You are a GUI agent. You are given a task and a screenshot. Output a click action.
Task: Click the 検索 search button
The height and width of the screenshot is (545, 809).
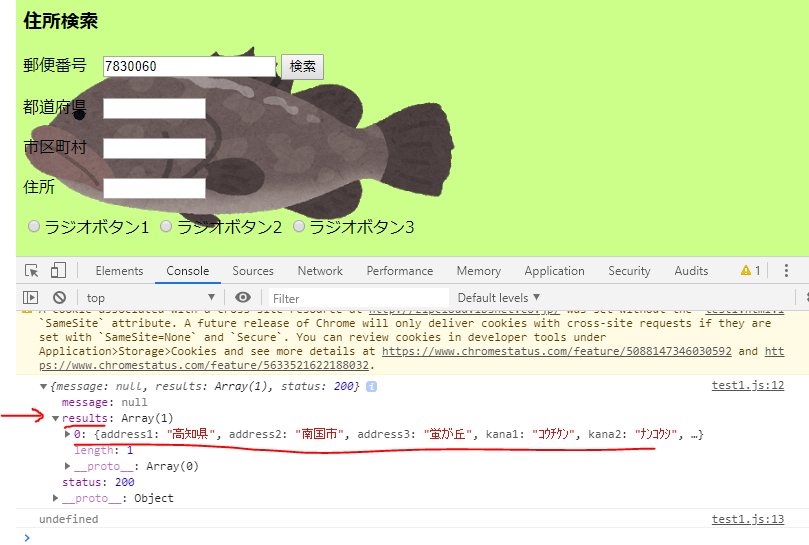(302, 67)
